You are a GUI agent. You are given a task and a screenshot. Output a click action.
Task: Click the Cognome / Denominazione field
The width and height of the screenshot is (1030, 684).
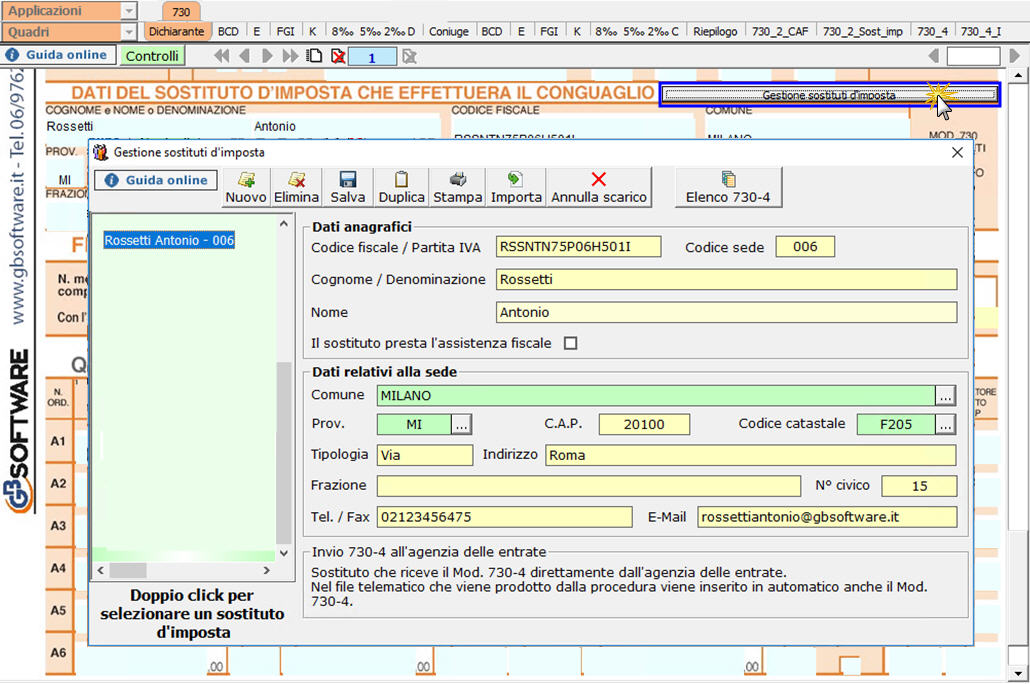(x=726, y=279)
